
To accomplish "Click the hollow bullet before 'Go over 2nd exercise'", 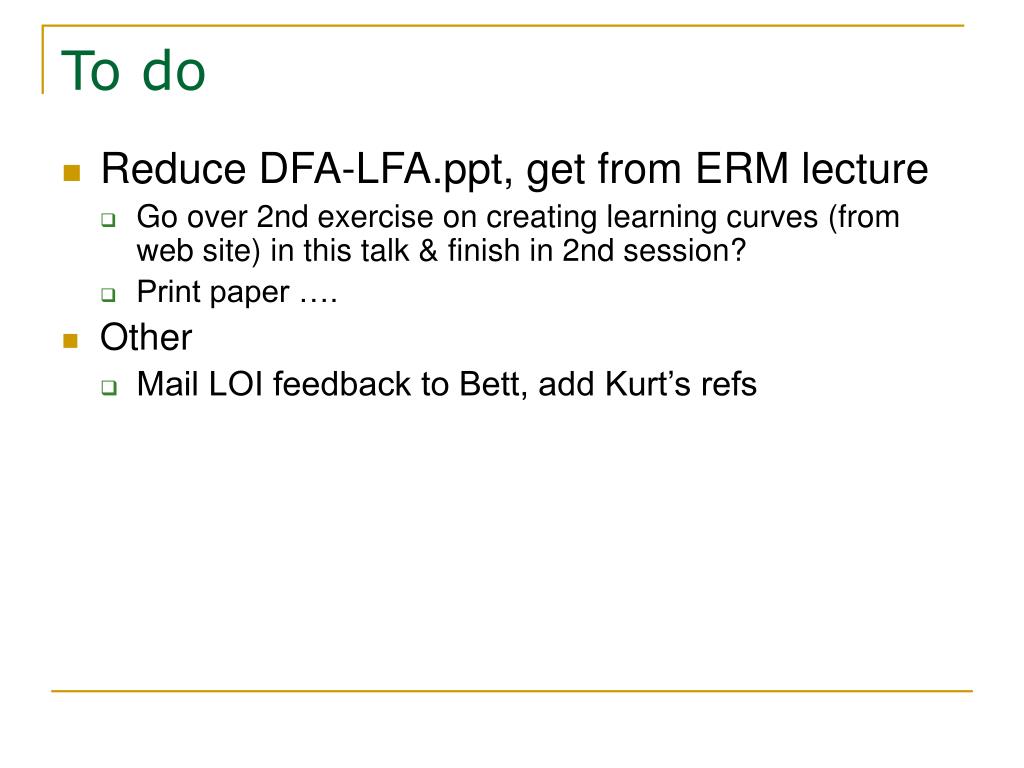I will coord(108,220).
